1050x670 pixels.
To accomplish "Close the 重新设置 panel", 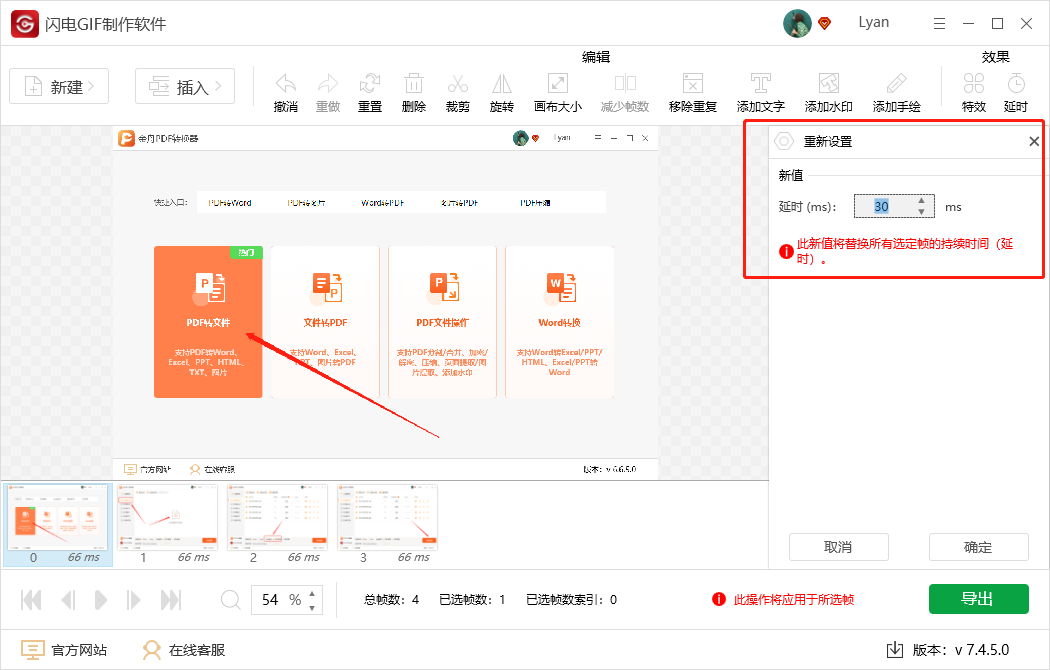I will pos(1034,141).
